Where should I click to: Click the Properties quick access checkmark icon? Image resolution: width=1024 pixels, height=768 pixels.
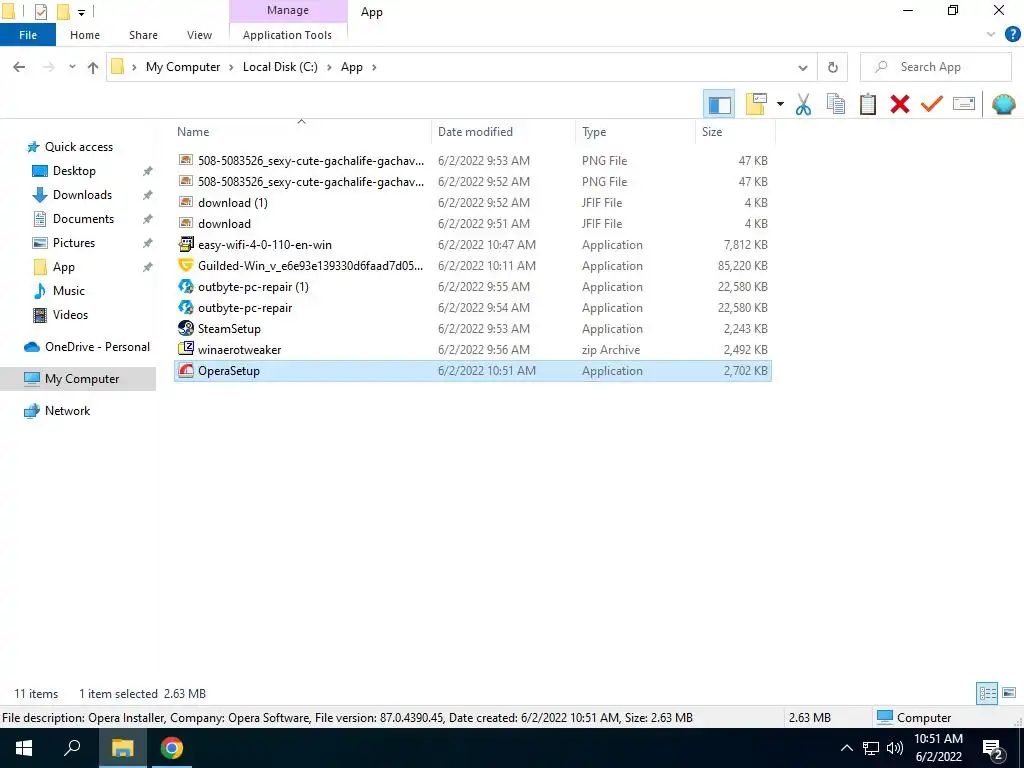tap(40, 12)
